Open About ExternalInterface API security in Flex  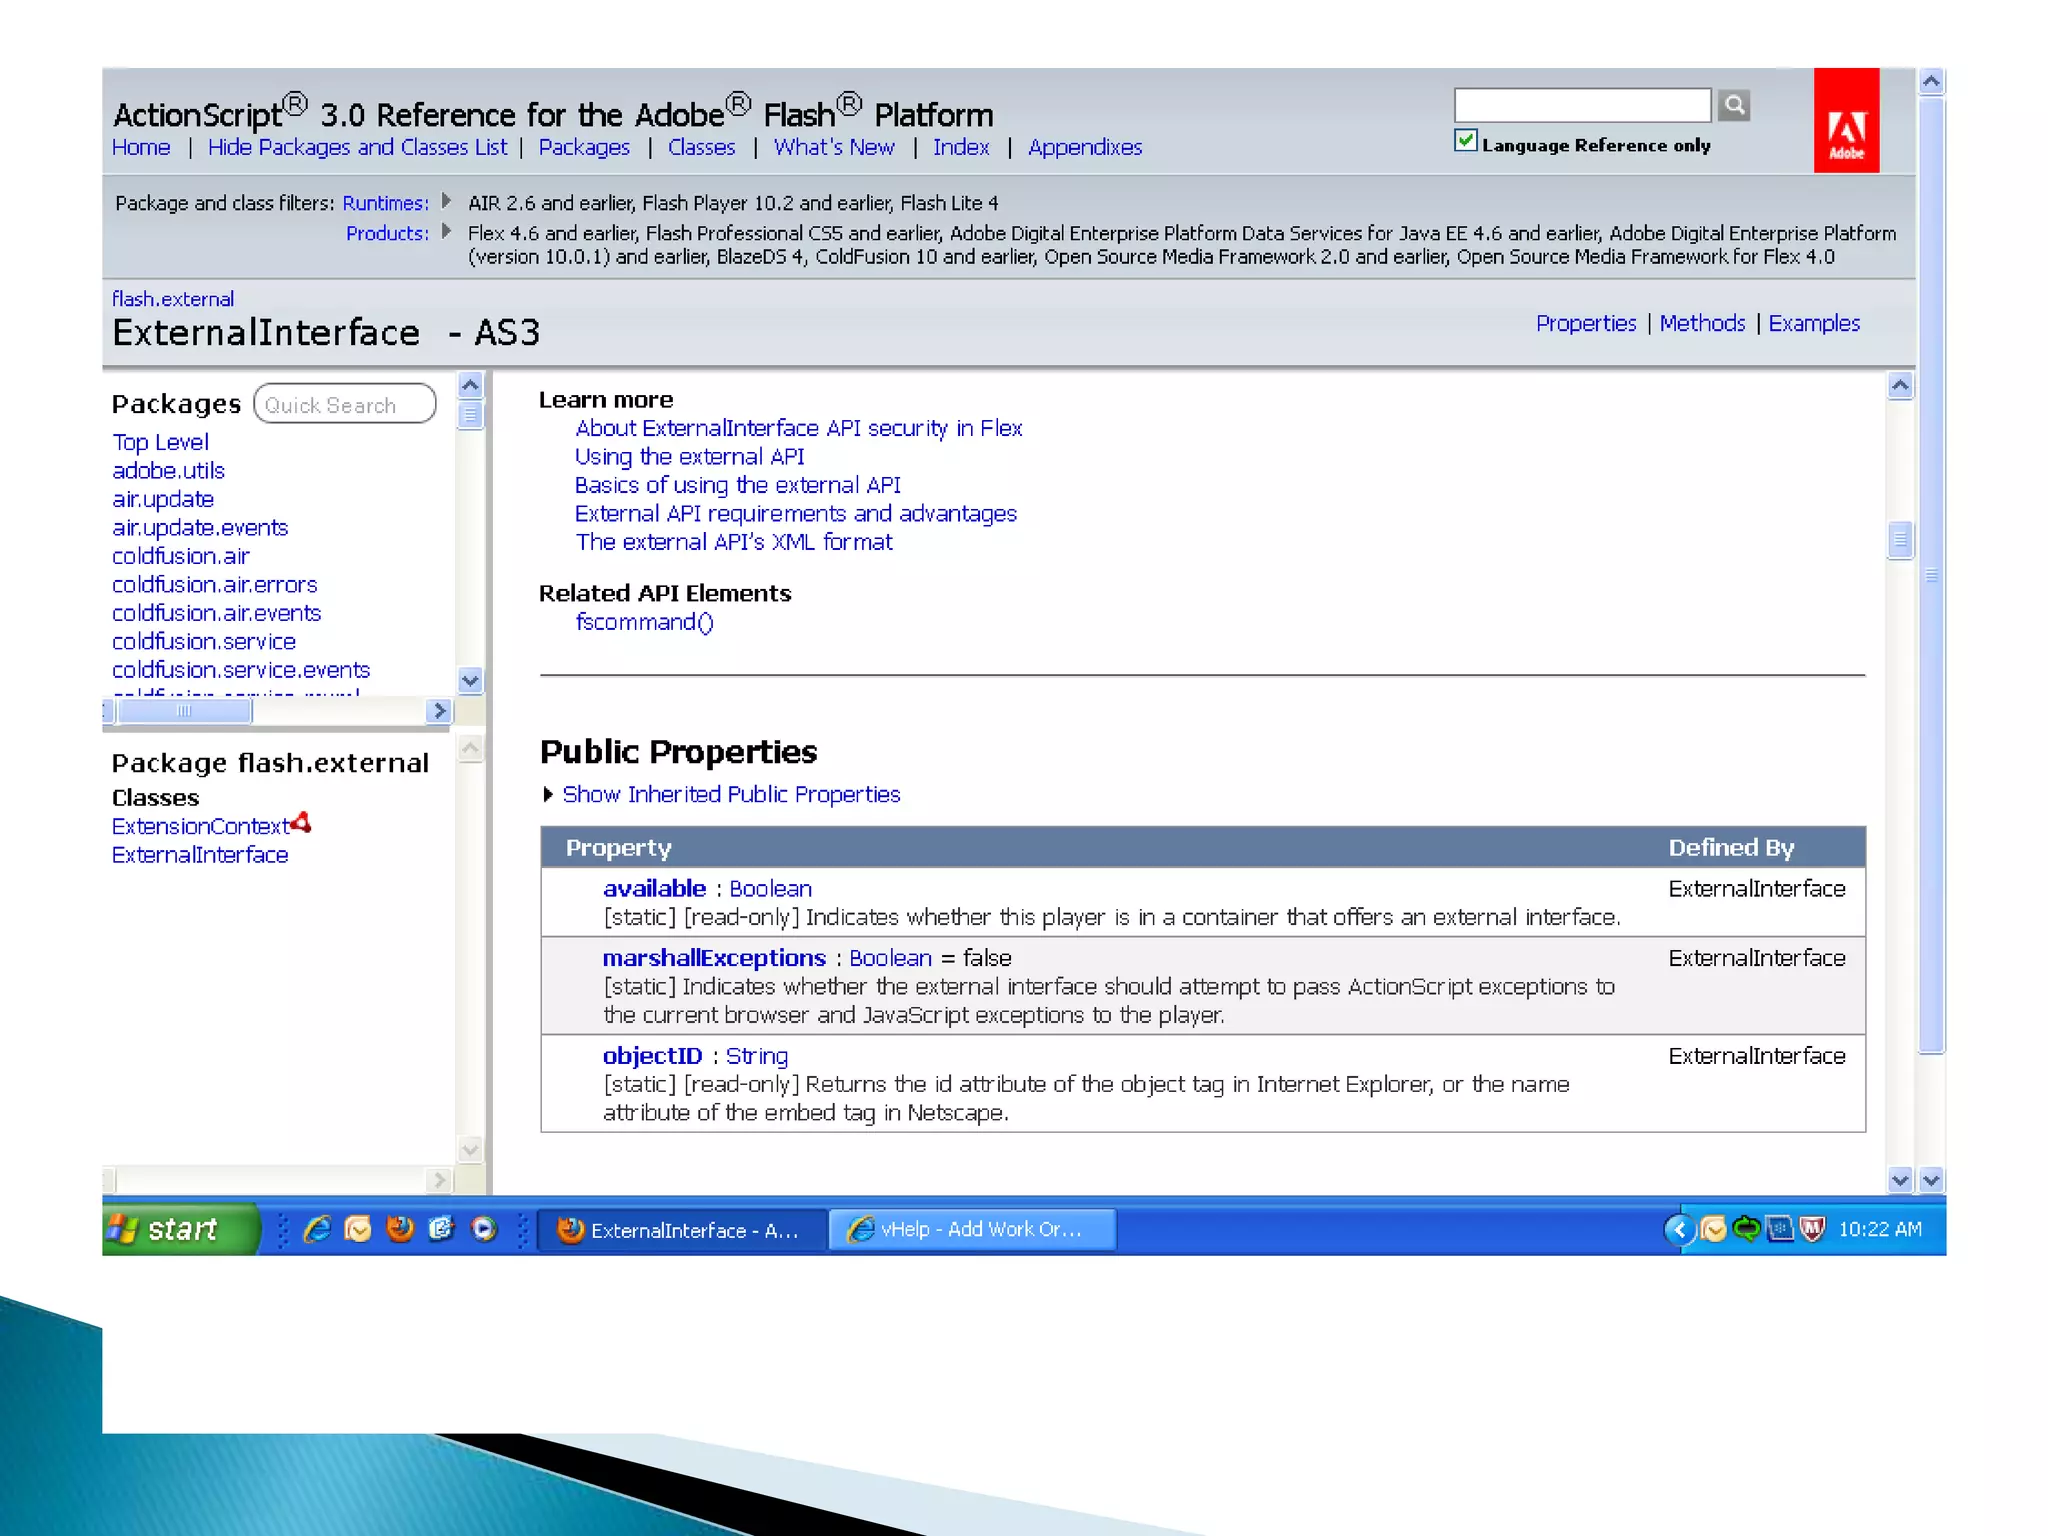798,428
